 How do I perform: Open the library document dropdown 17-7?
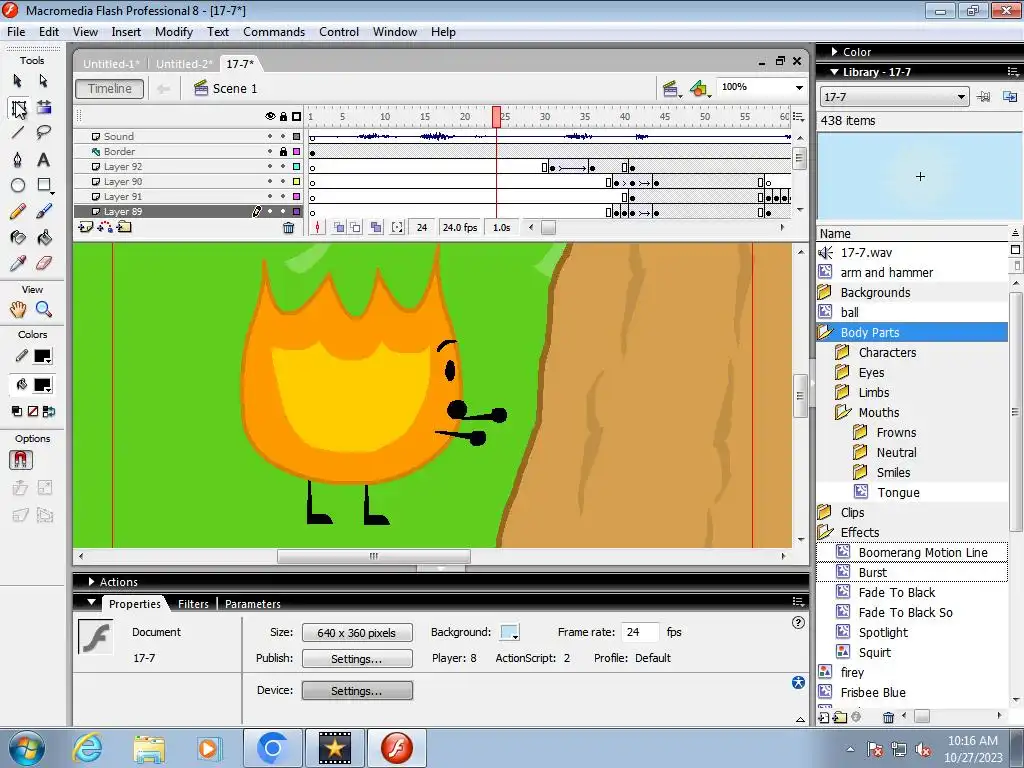(x=894, y=97)
